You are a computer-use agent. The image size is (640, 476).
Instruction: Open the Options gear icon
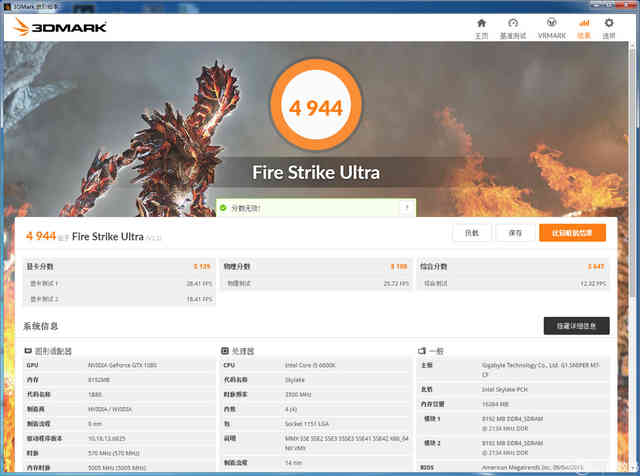pos(609,23)
